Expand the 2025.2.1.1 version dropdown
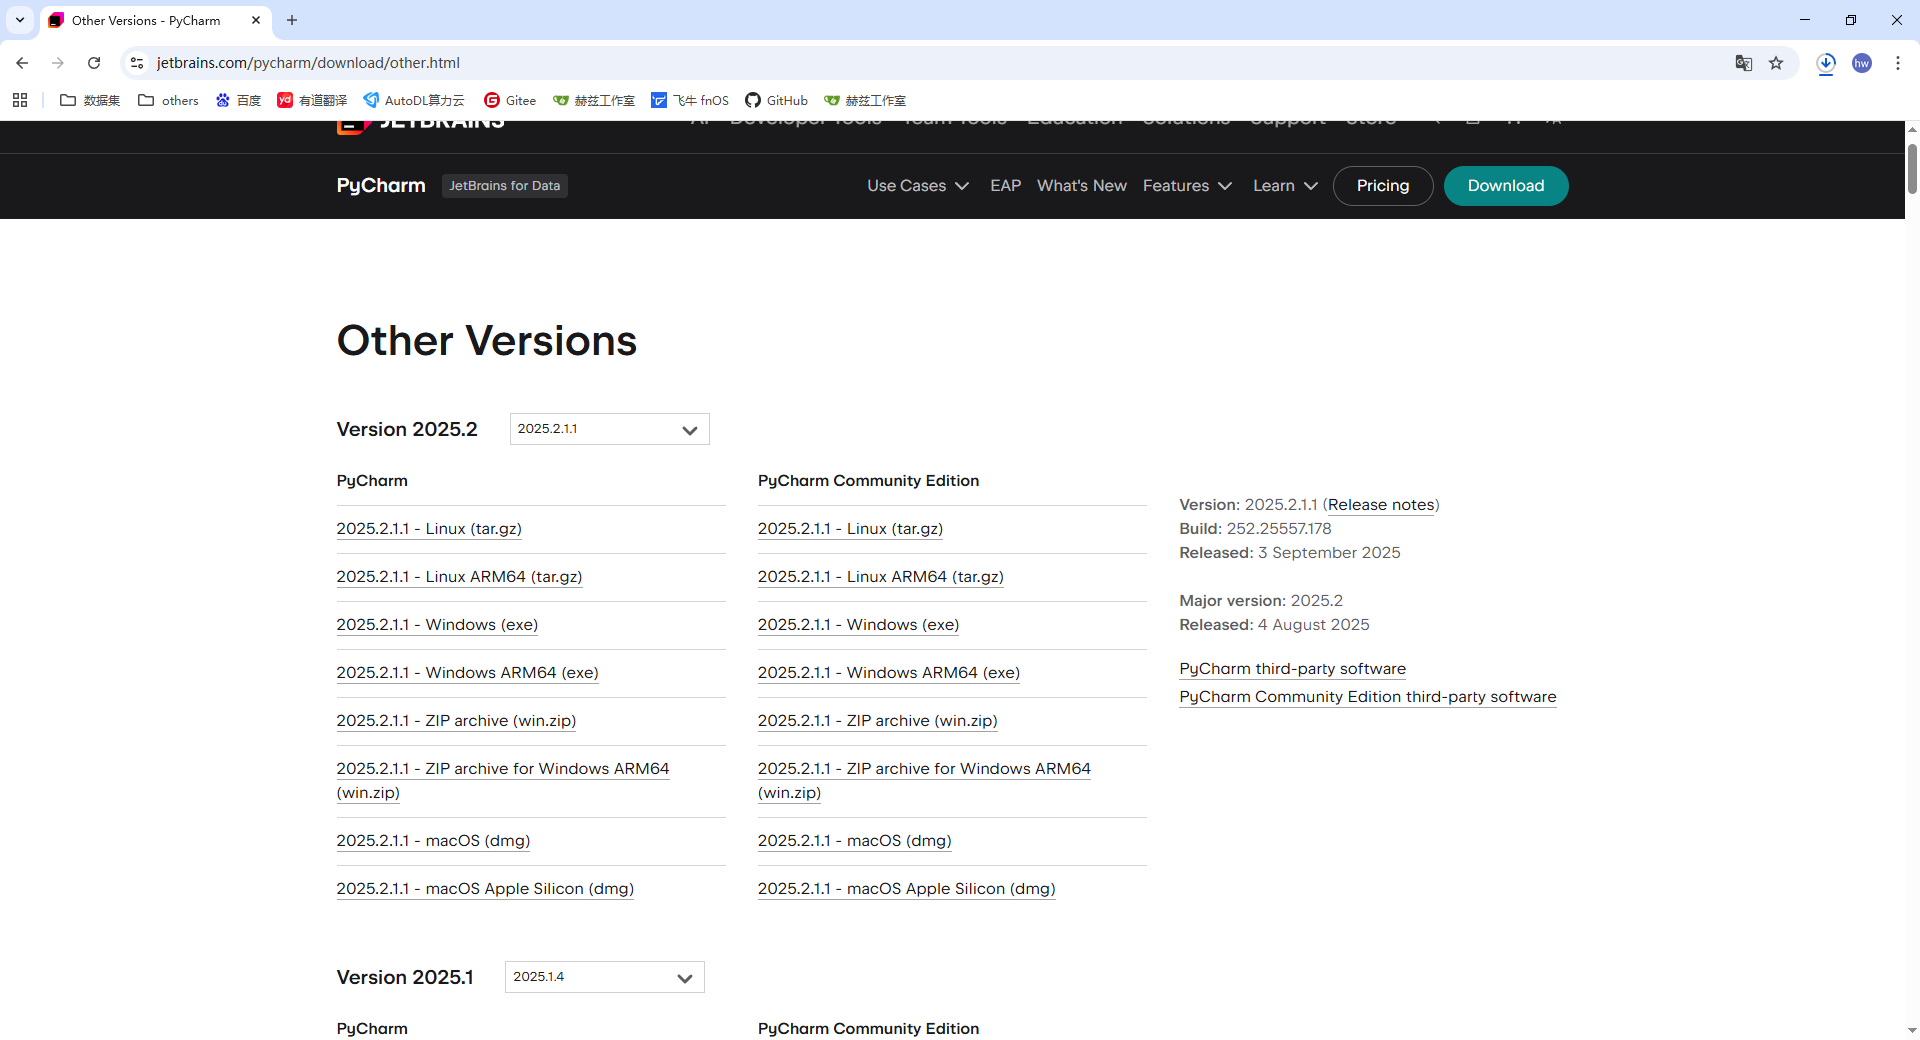The height and width of the screenshot is (1040, 1920). pos(609,429)
